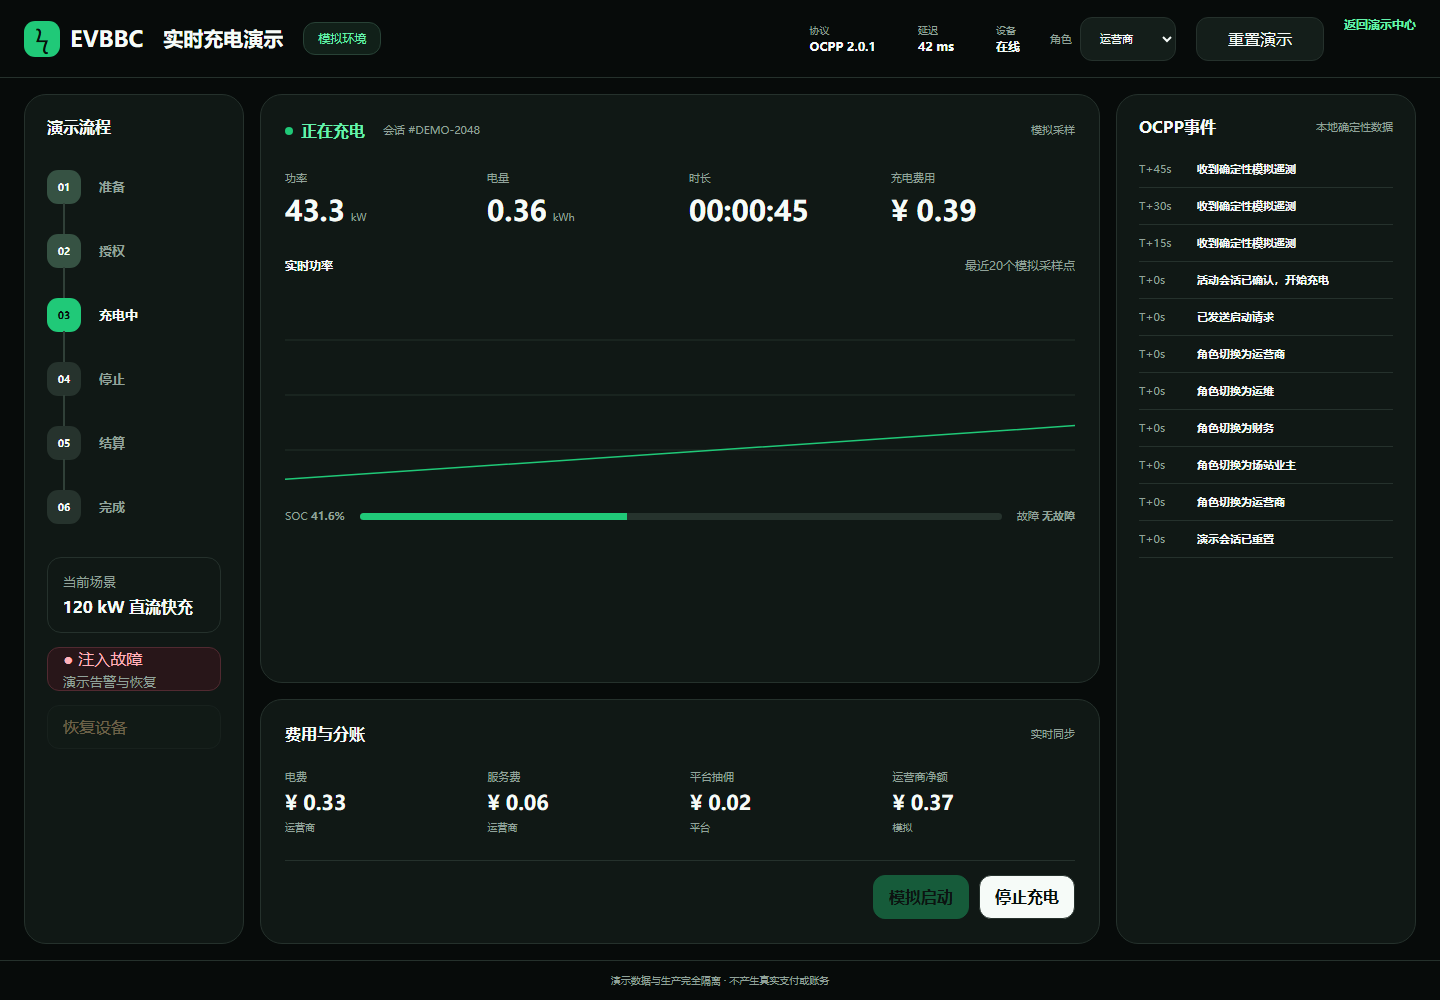Click the session ID #DEMO-2048
1440x1000 pixels.
pos(431,130)
